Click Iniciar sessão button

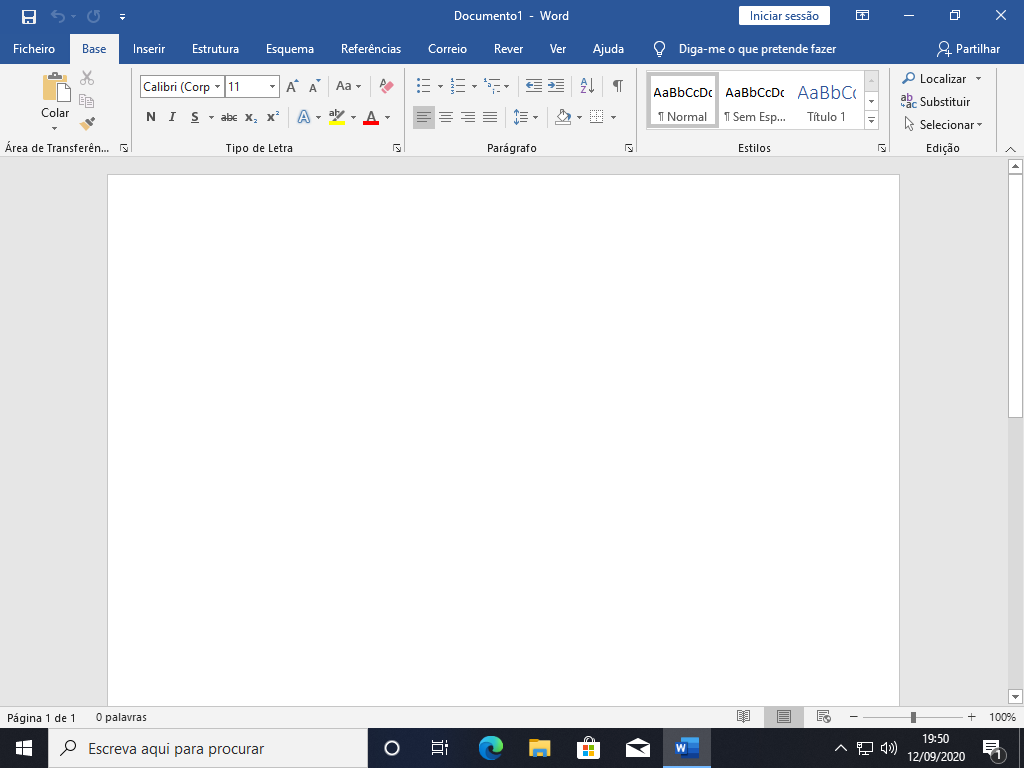click(x=784, y=16)
